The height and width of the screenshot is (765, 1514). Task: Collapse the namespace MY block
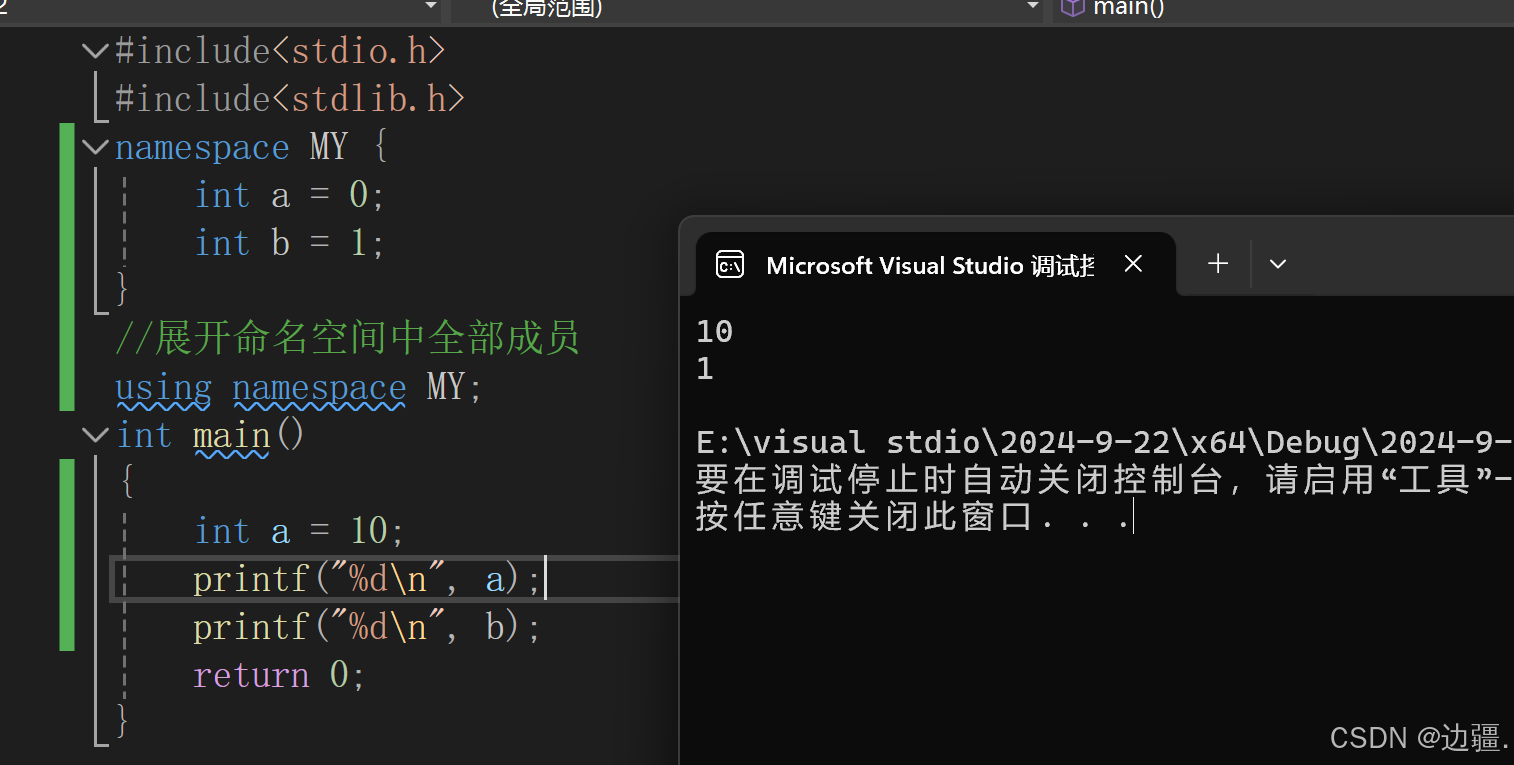pos(95,147)
